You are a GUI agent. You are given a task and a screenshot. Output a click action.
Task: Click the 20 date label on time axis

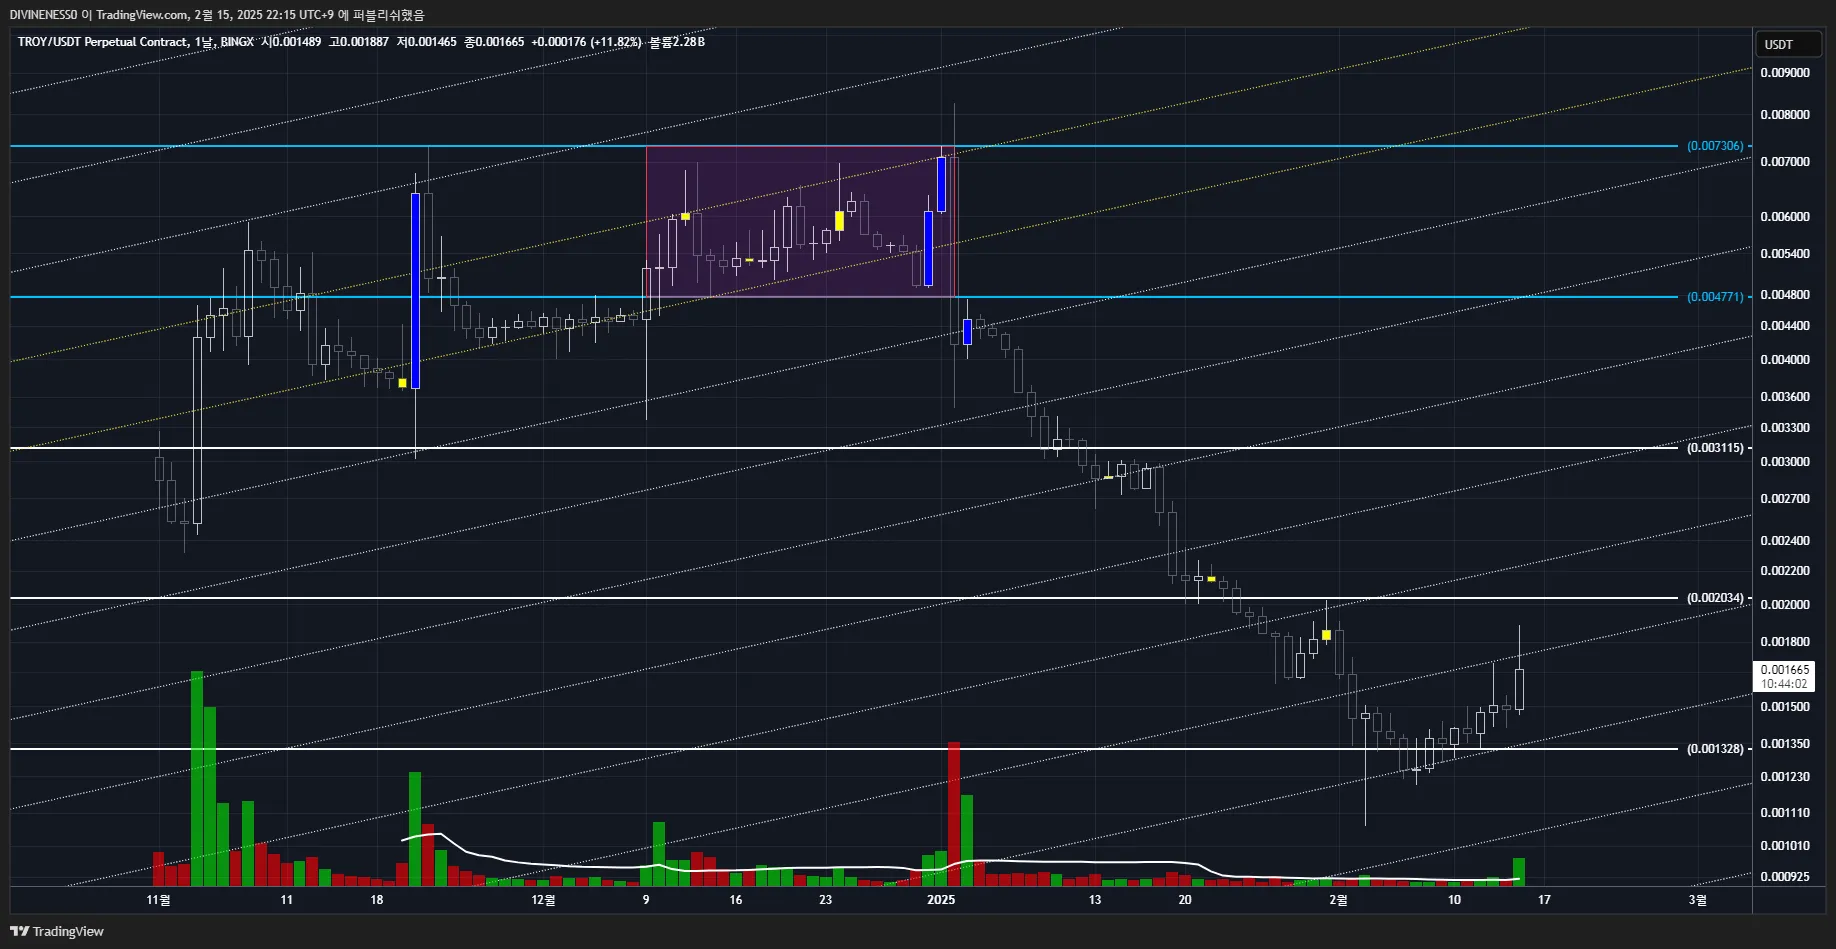[x=1185, y=900]
